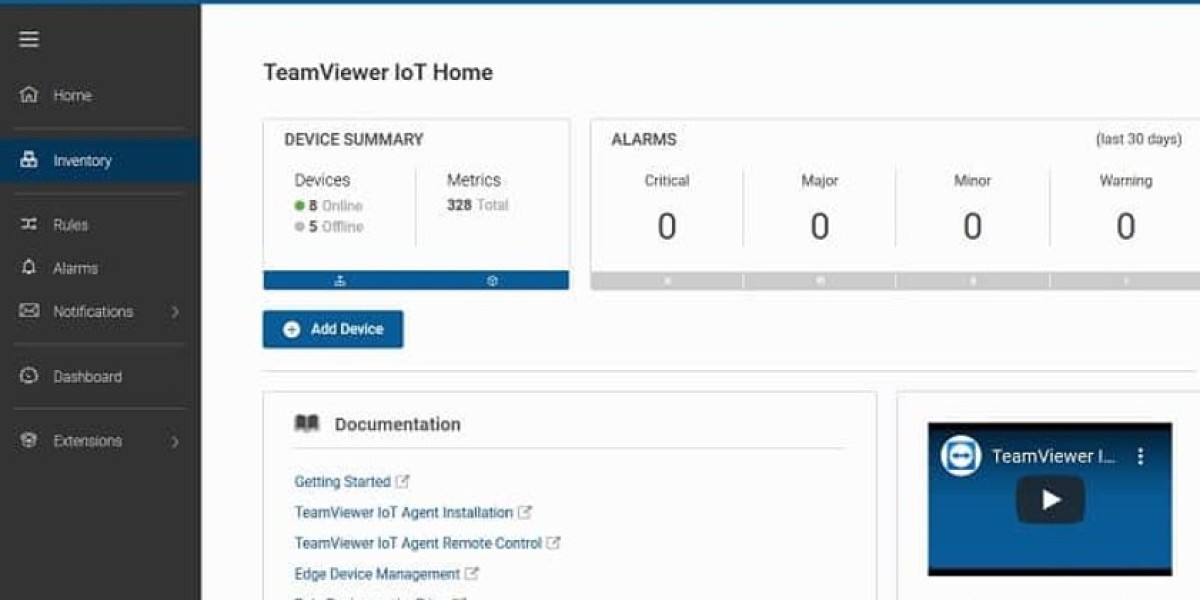Open TeamViewer IoT Agent Installation link

pos(403,513)
